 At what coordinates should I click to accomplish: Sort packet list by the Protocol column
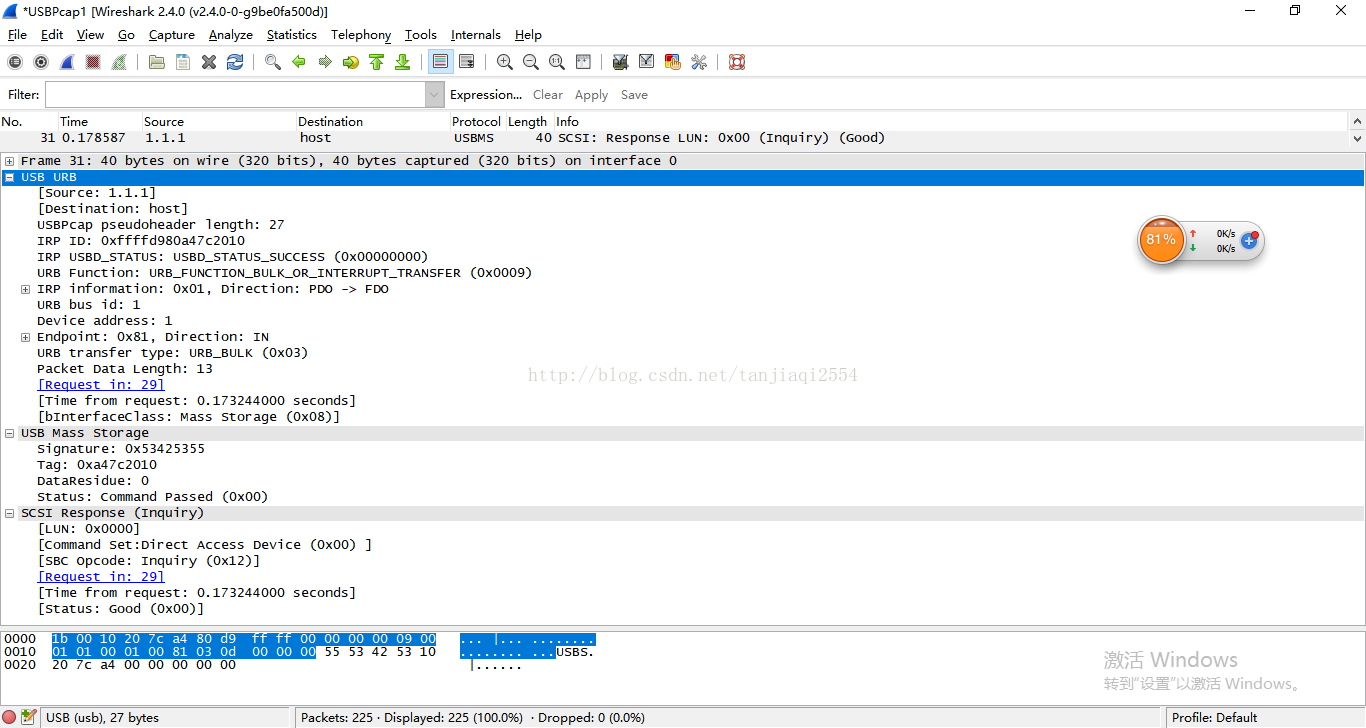coord(477,122)
